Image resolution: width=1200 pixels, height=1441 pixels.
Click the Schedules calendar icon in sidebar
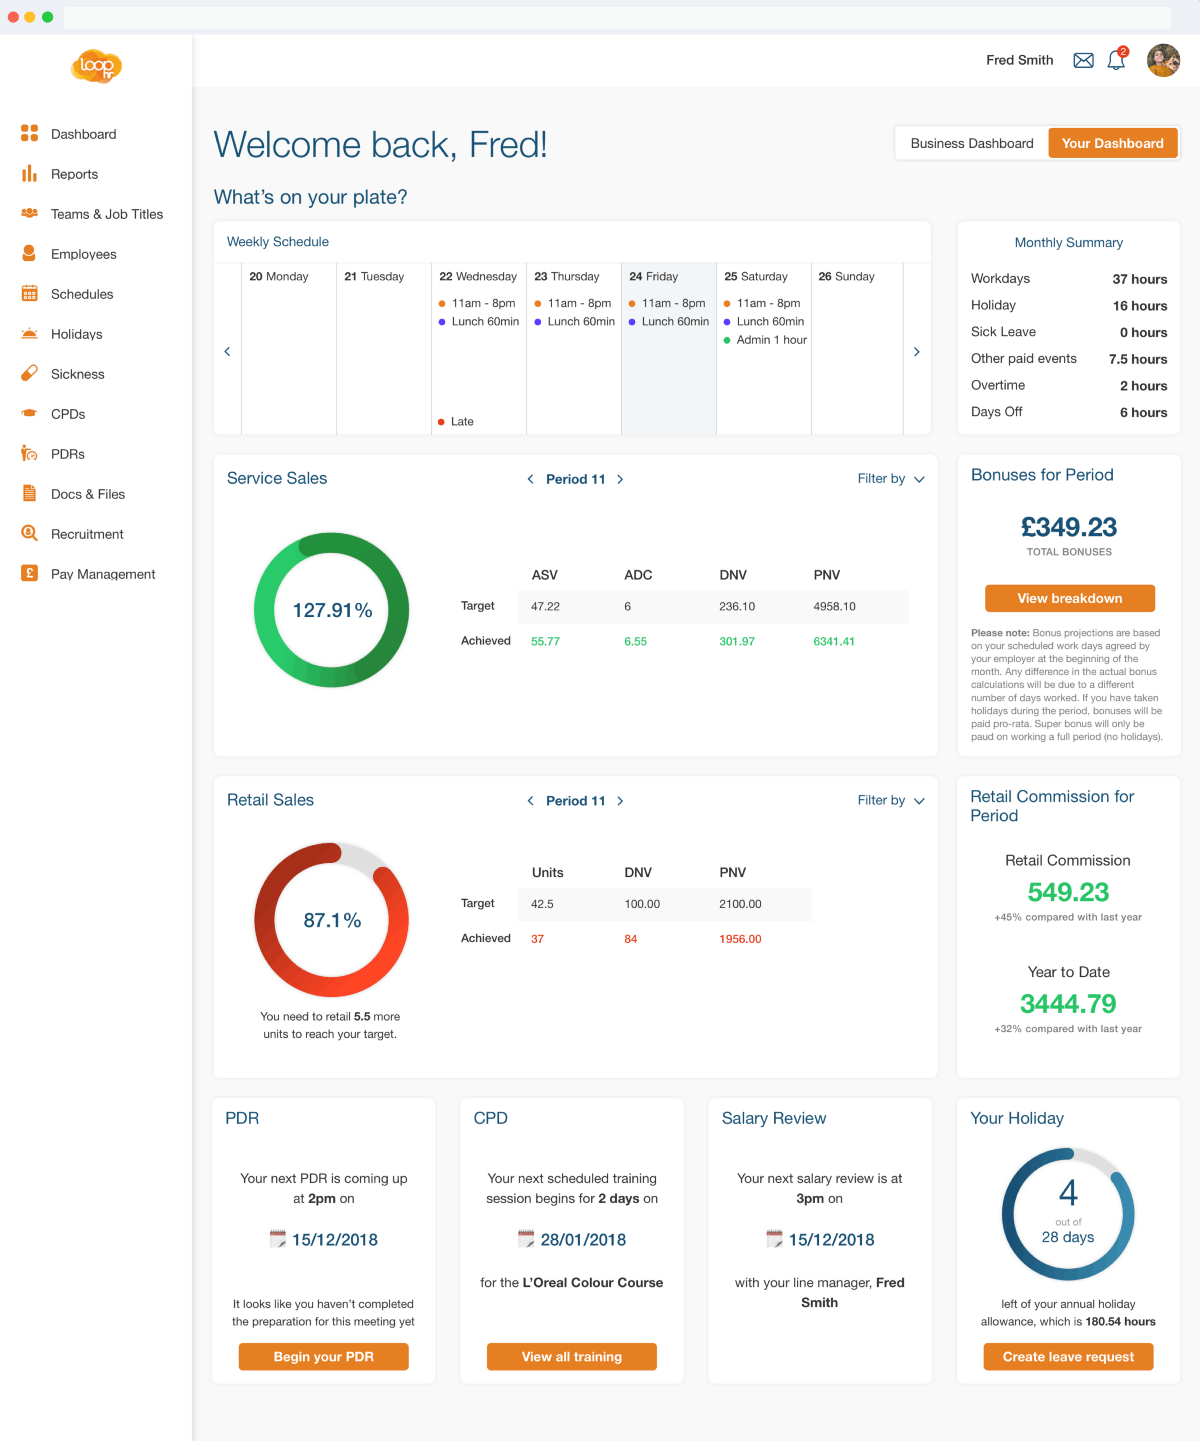tap(29, 294)
